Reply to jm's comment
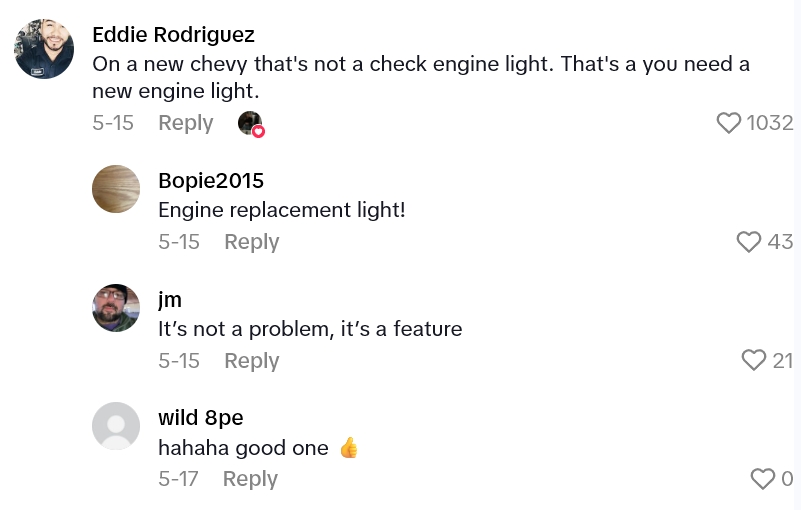801x510 pixels. [251, 360]
